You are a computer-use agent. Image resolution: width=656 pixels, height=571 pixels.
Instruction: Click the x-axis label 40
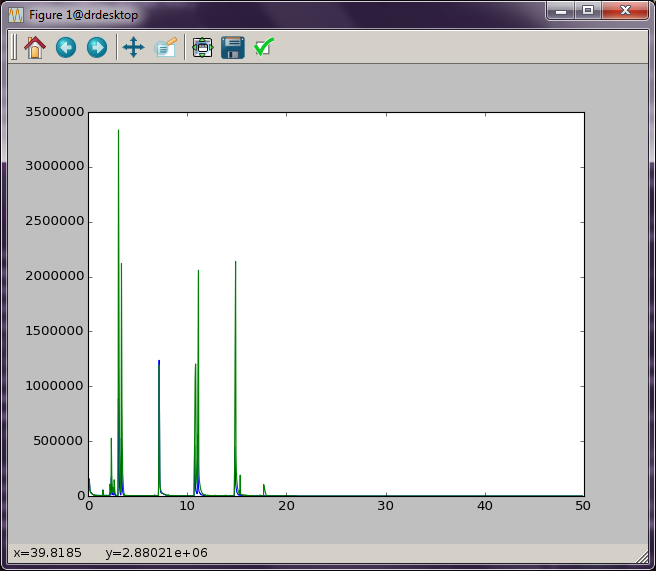click(484, 506)
